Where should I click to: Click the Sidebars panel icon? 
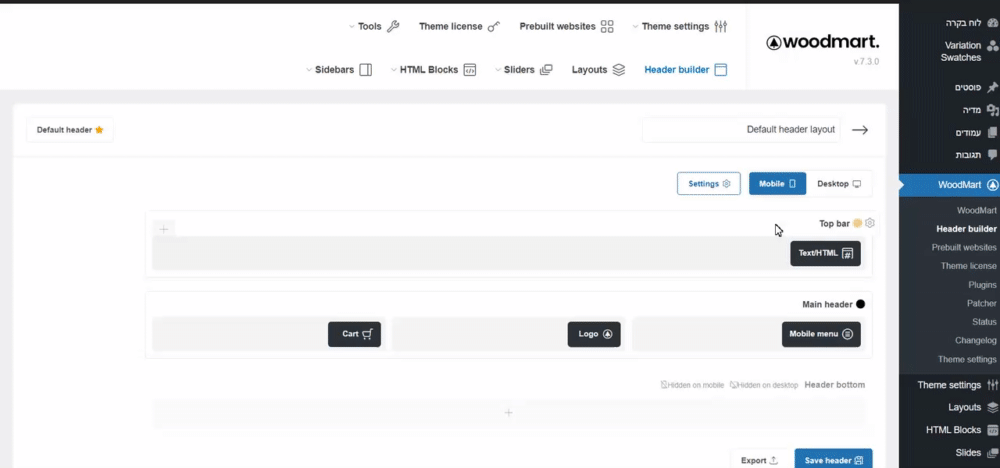(365, 69)
